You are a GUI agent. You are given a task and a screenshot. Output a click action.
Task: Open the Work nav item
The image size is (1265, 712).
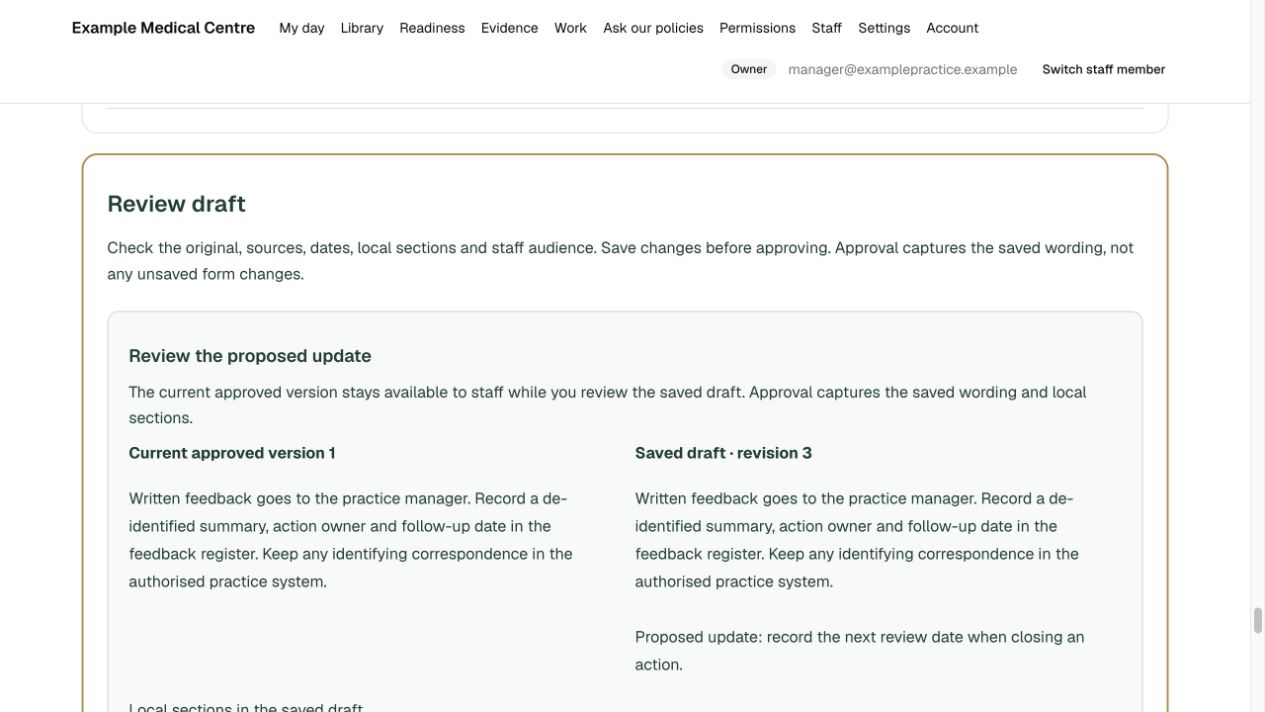(x=570, y=28)
